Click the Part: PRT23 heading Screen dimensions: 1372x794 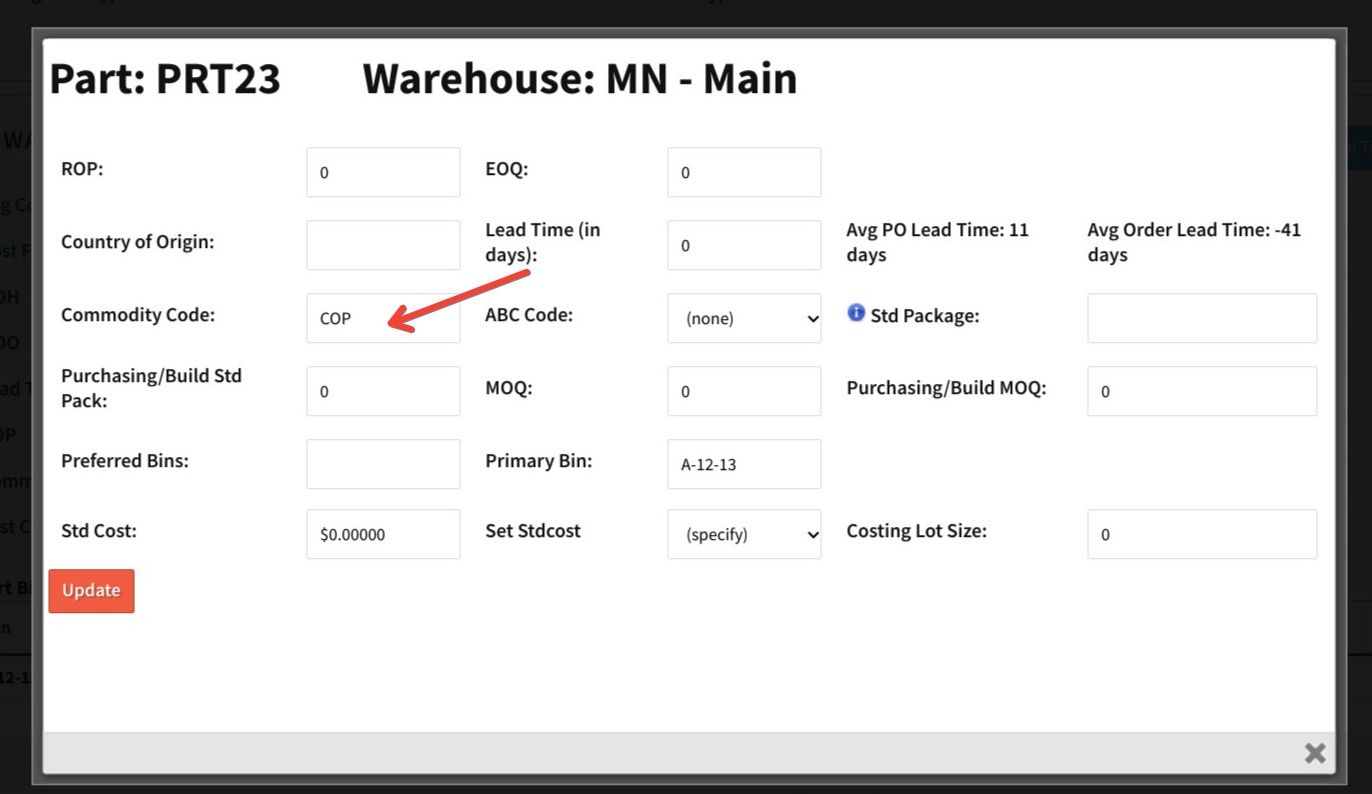click(165, 79)
